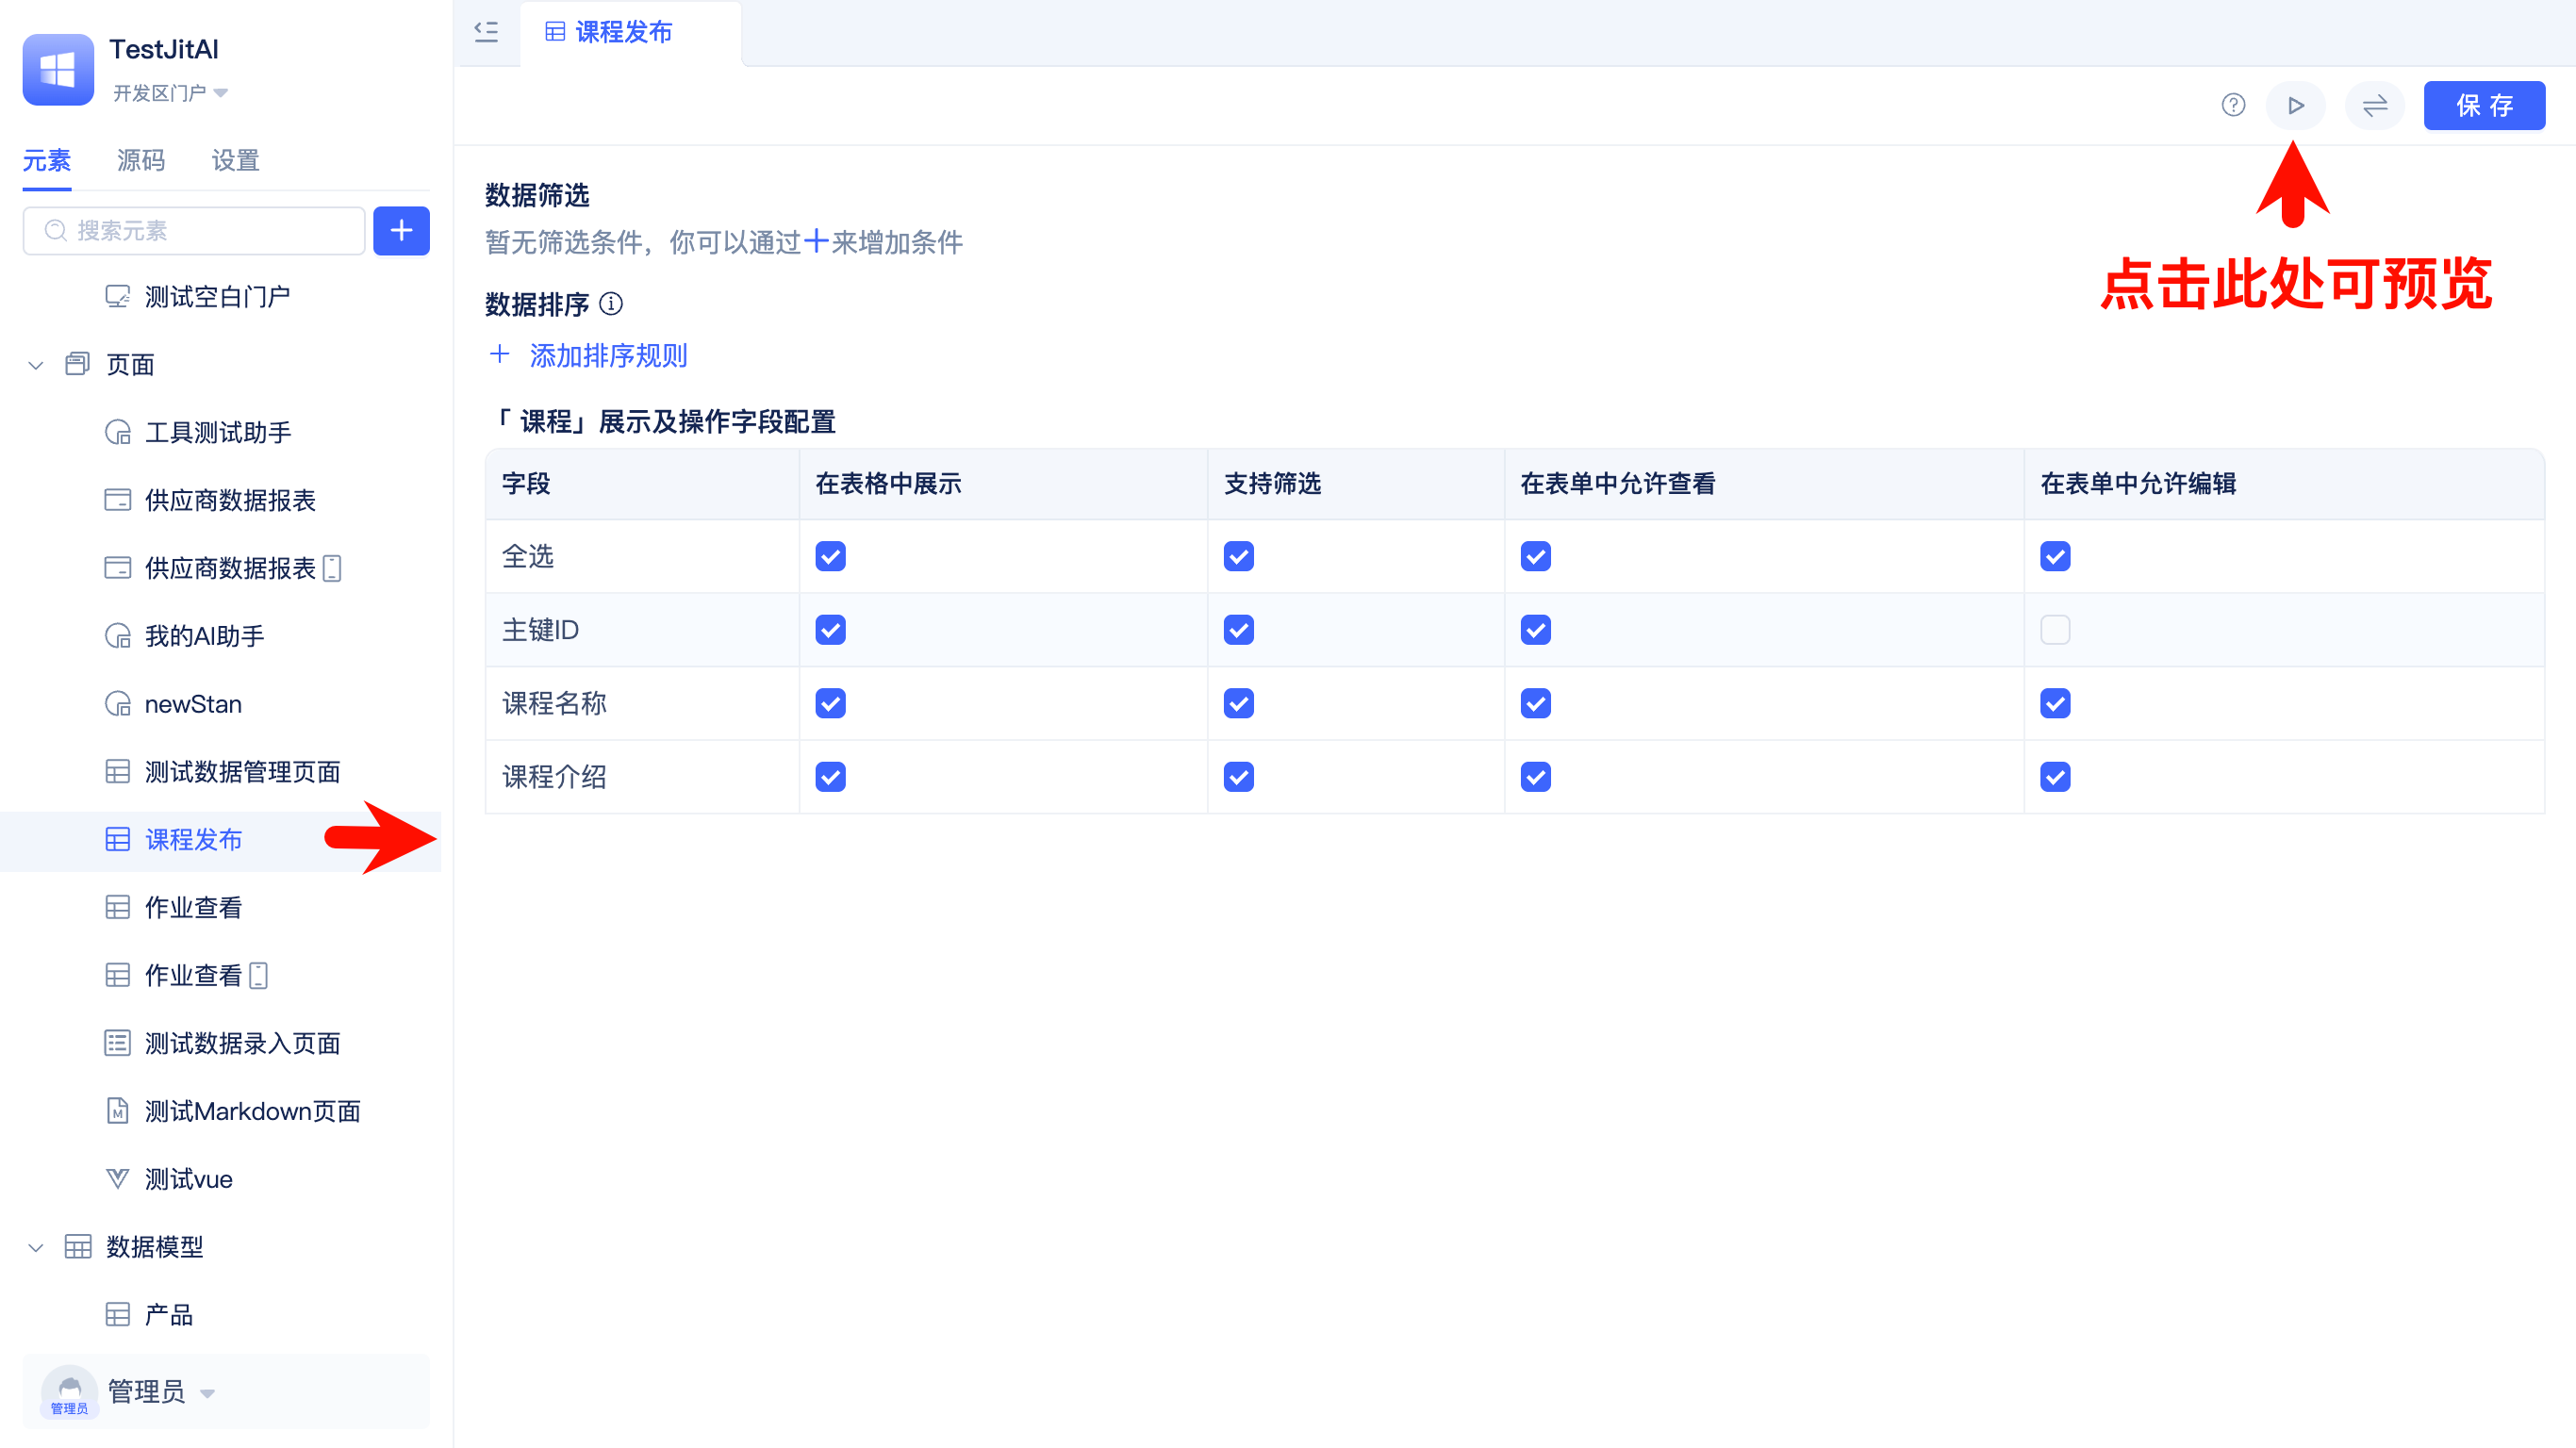Click the icon beside newStan
Screen dimensions: 2576x1448
(118, 704)
